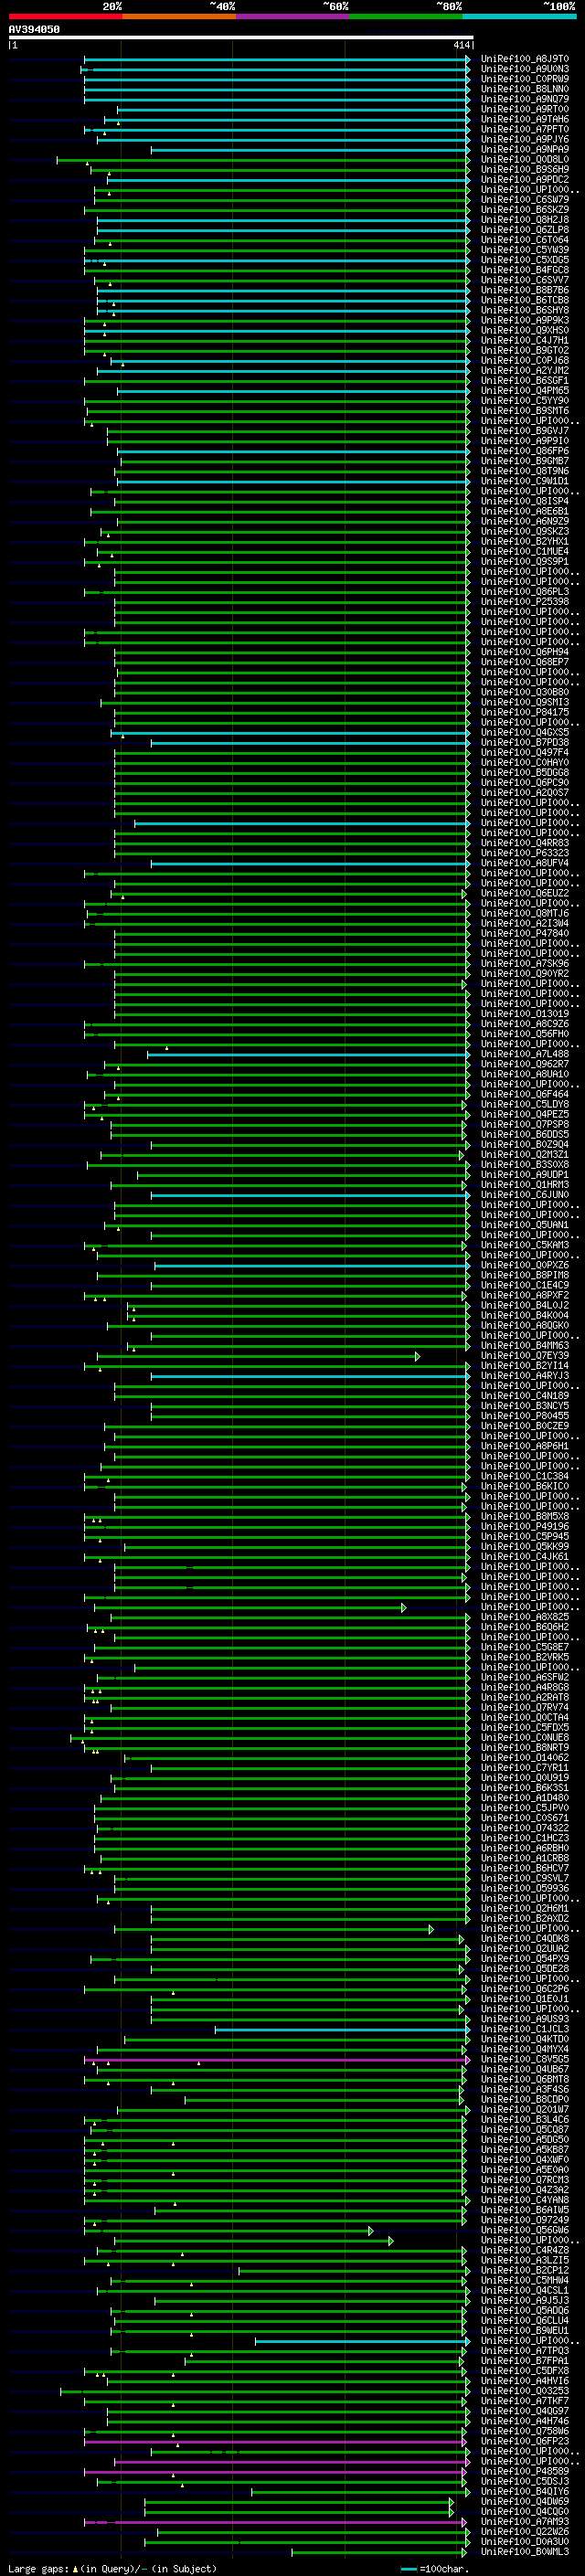Select hit label UniRef100_Q8H2J8
This screenshot has width=585, height=2576.
(525, 220)
